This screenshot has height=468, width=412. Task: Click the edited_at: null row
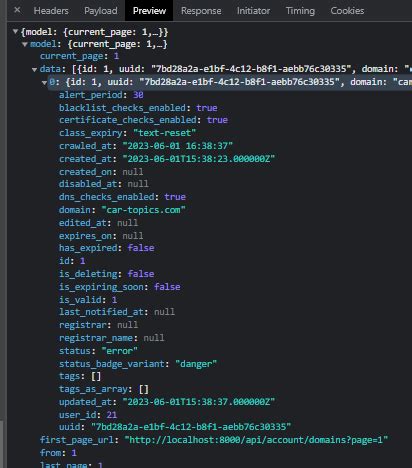[x=98, y=223]
